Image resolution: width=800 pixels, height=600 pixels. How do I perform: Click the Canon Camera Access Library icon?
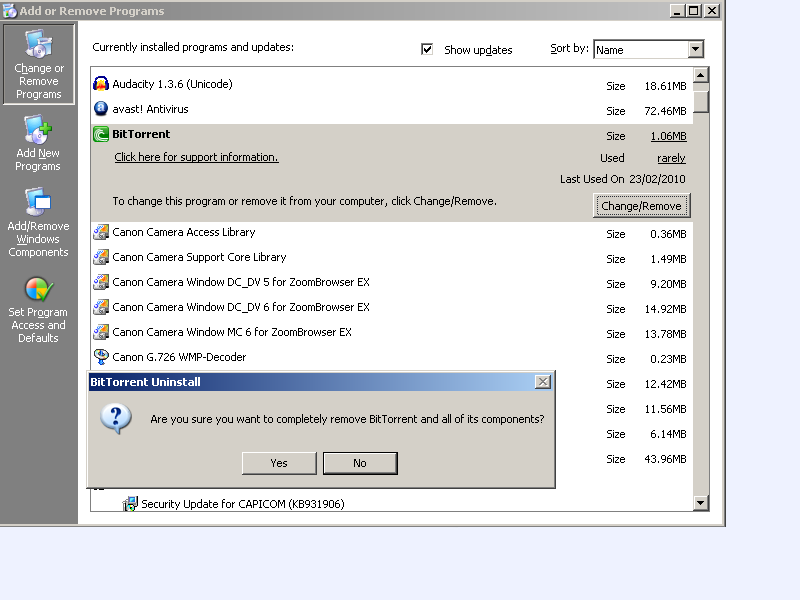[x=101, y=232]
